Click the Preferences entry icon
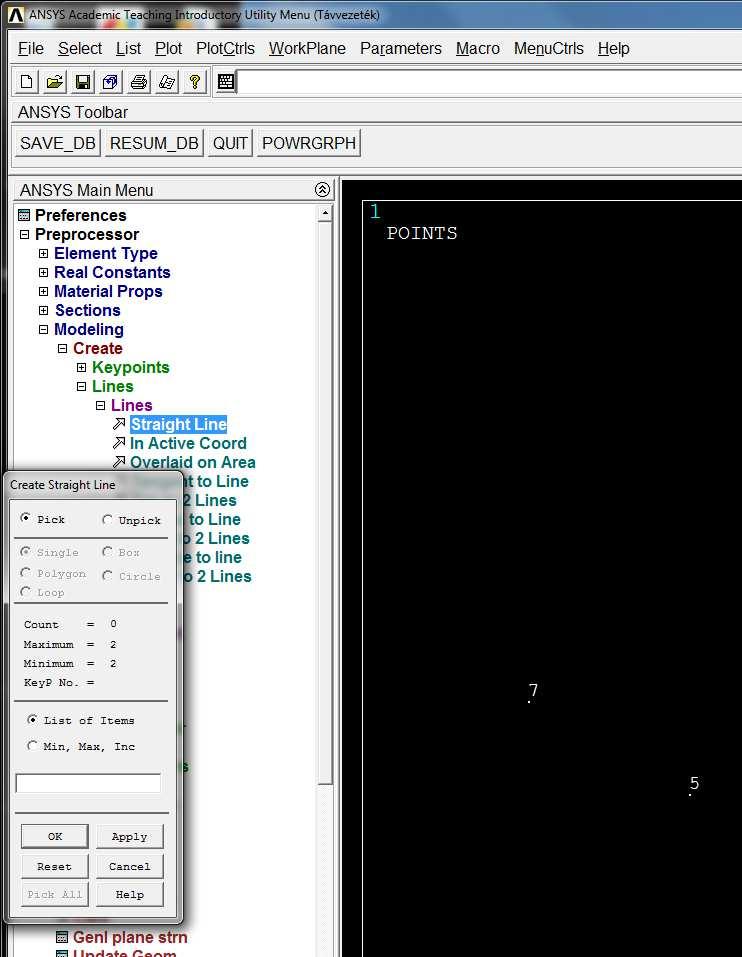Screen dimensions: 742x957 click(x=24, y=215)
